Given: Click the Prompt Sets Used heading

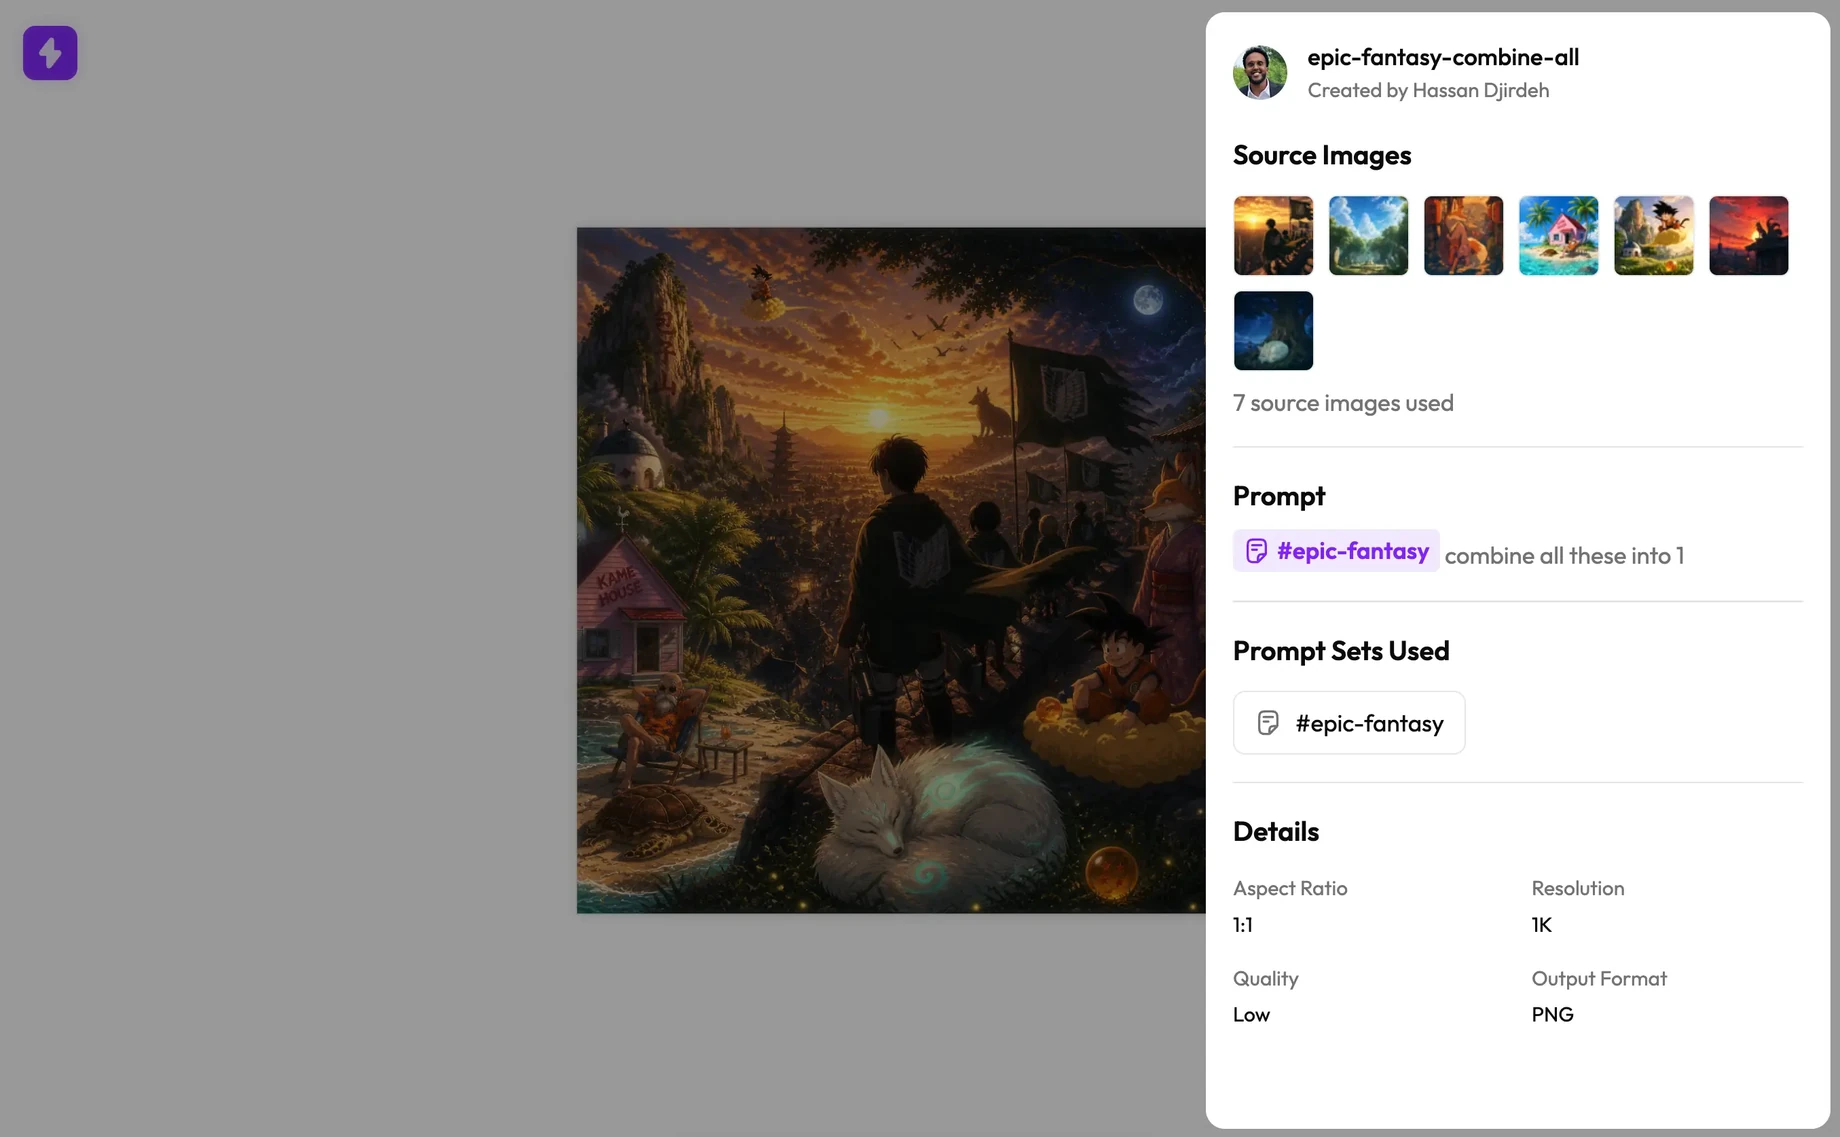Looking at the screenshot, I should tap(1341, 651).
